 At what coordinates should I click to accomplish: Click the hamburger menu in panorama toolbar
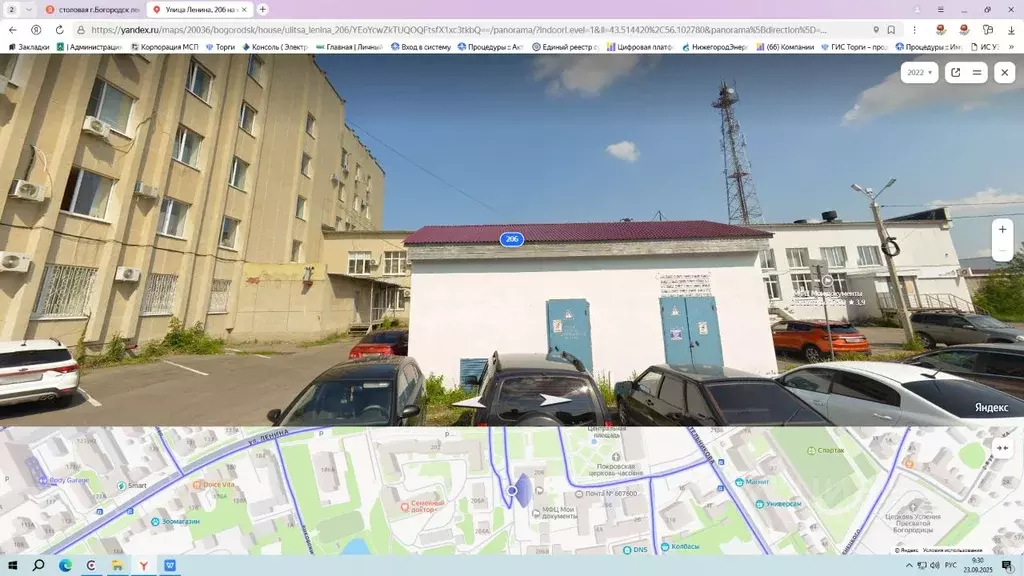click(x=977, y=72)
